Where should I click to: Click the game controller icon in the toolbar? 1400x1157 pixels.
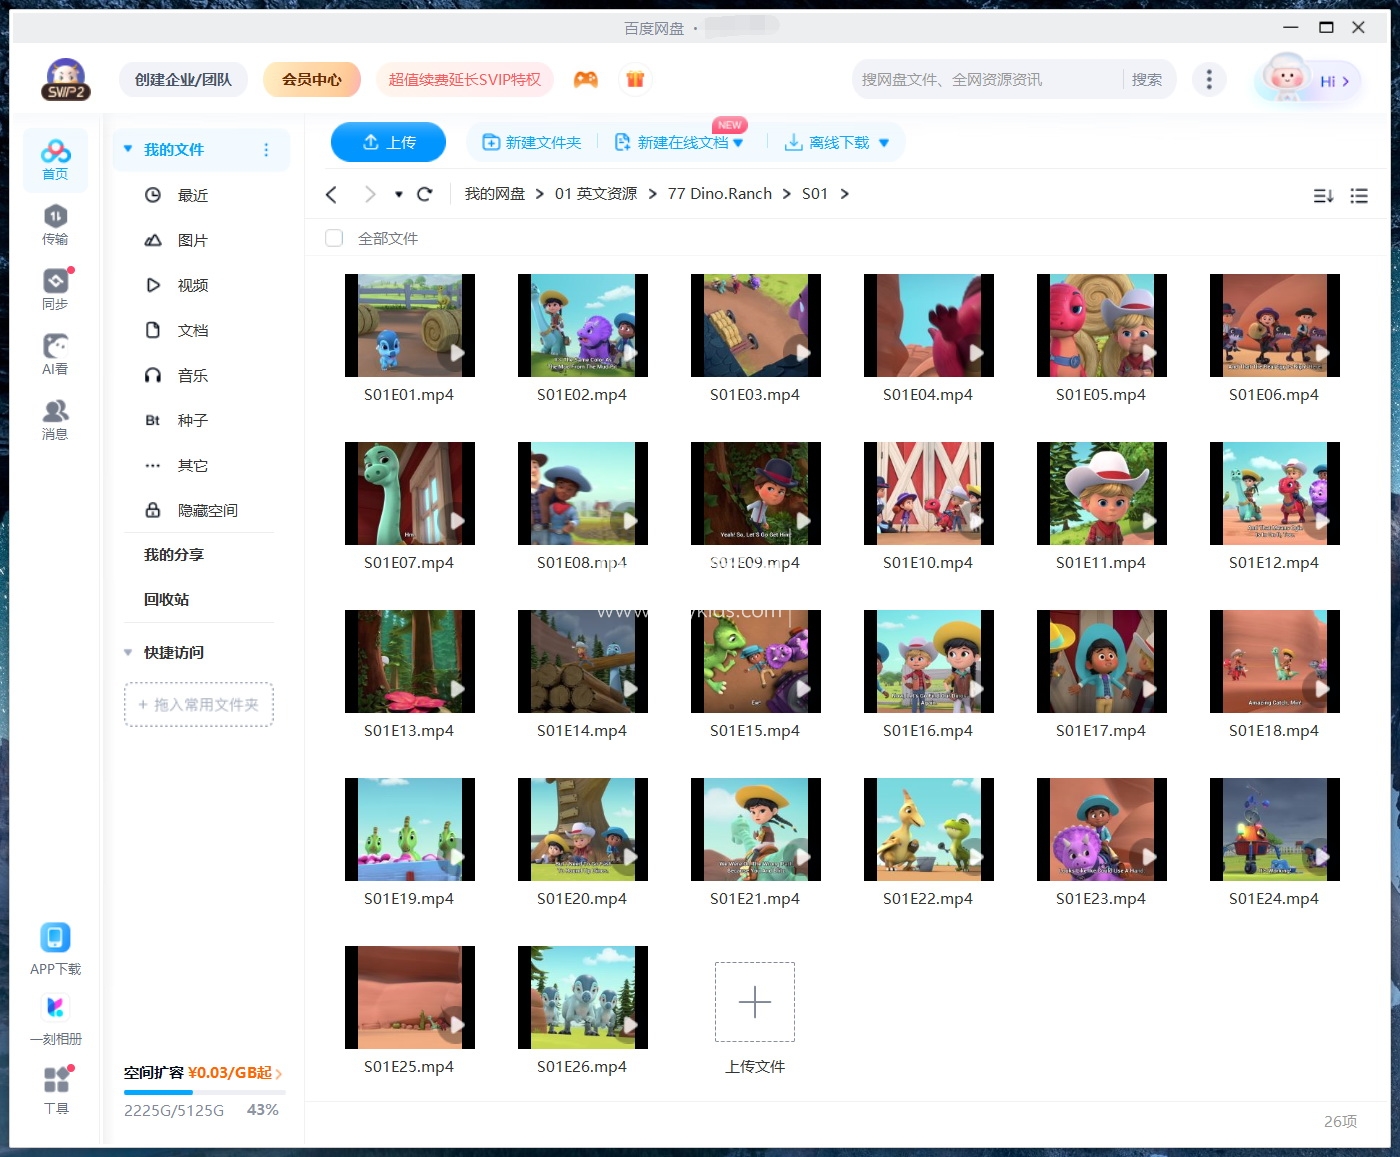[x=586, y=79]
